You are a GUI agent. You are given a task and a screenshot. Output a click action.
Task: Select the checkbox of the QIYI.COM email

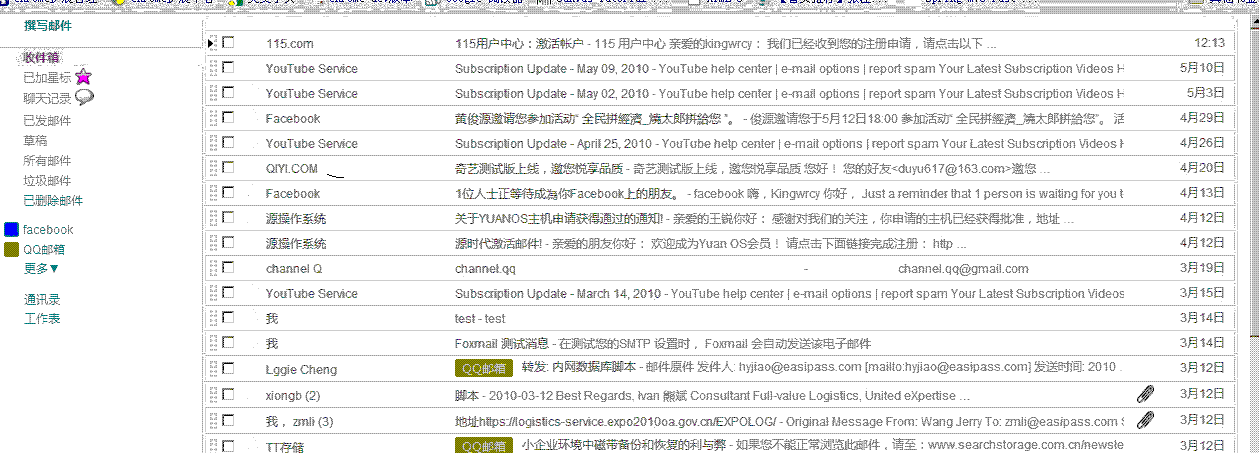228,168
